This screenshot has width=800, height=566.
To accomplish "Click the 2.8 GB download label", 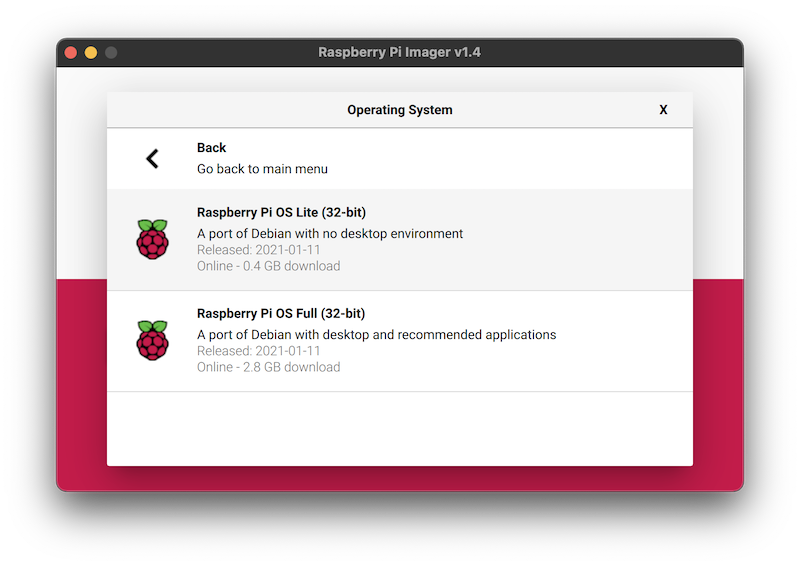I will pos(268,367).
